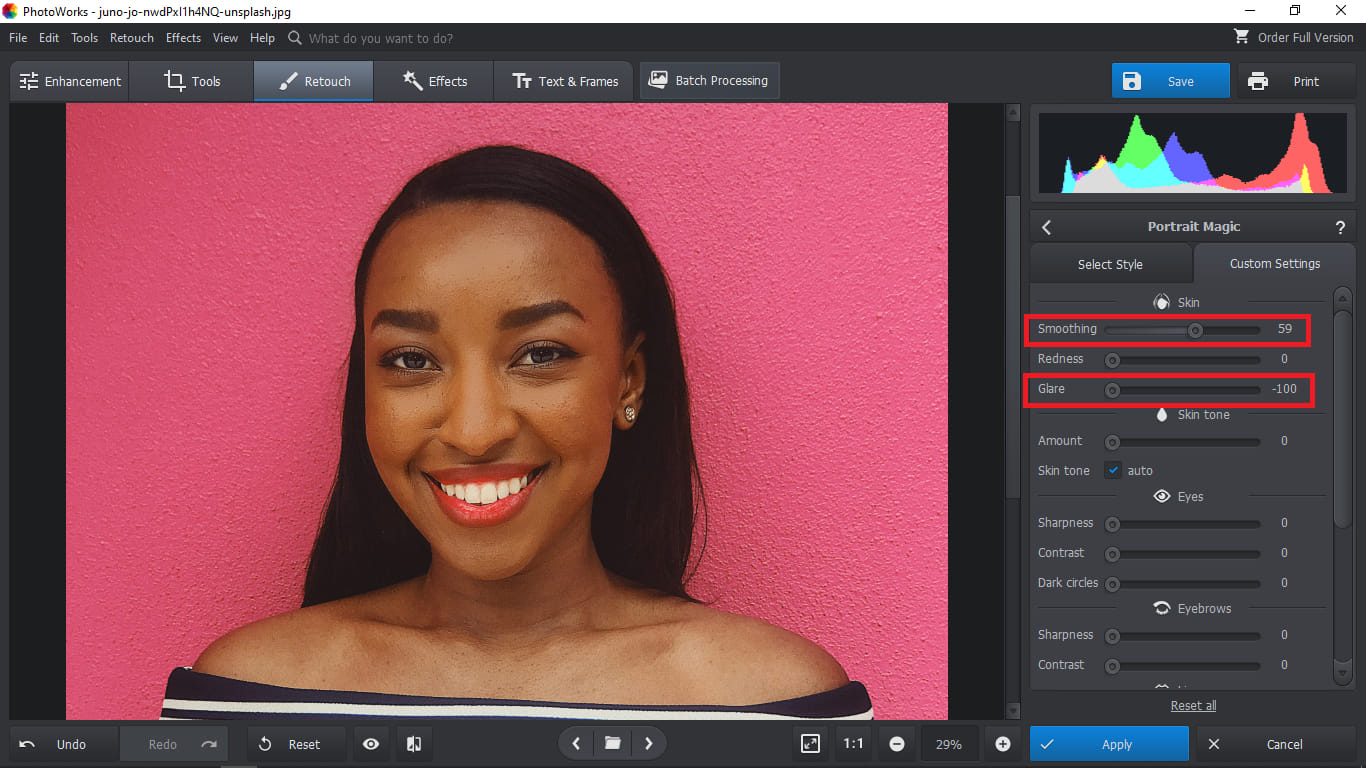Screen dimensions: 1366x768
Task: Click the Cancel button
Action: 1276,744
